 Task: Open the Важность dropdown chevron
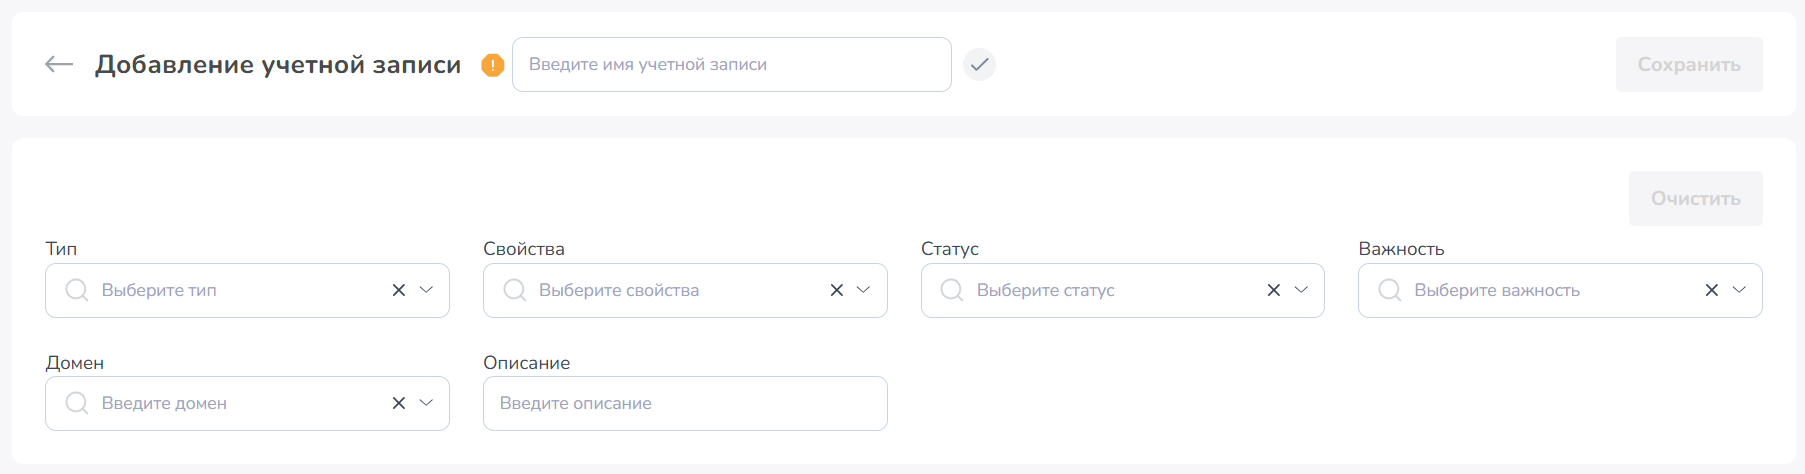[x=1739, y=290]
